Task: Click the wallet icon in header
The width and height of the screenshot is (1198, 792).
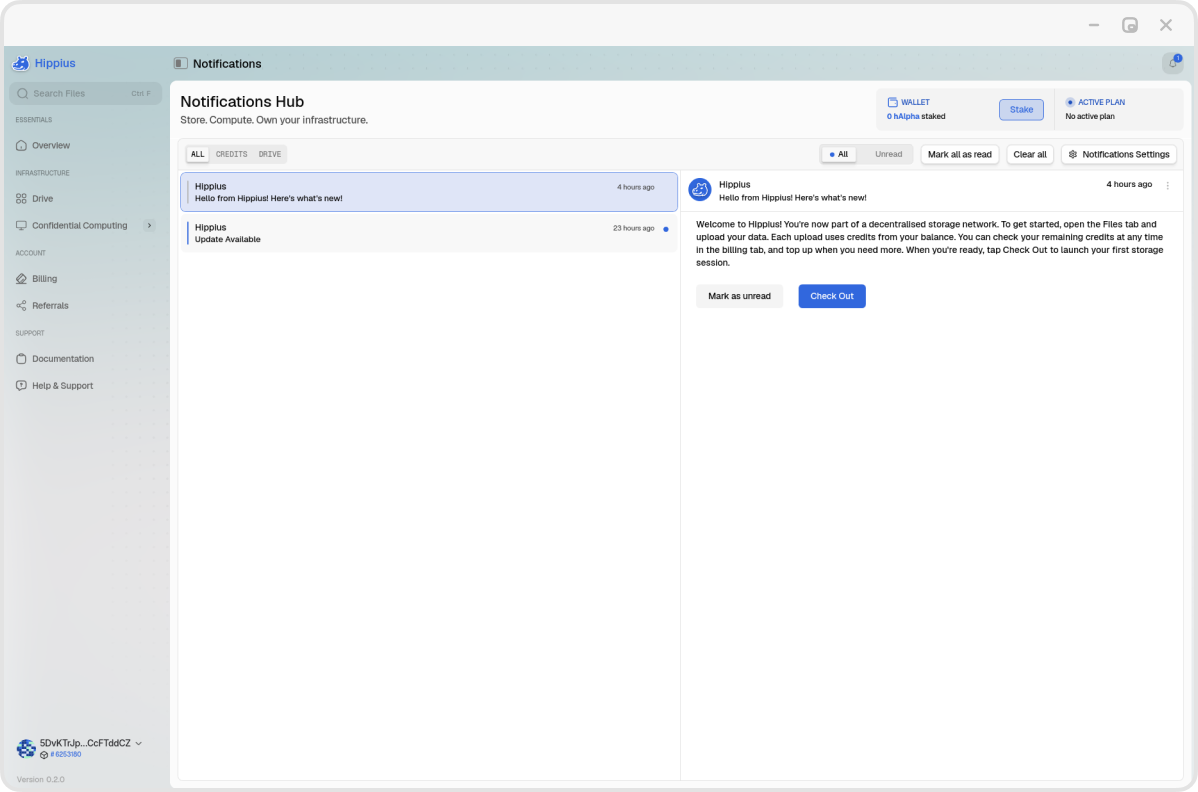Action: point(892,102)
